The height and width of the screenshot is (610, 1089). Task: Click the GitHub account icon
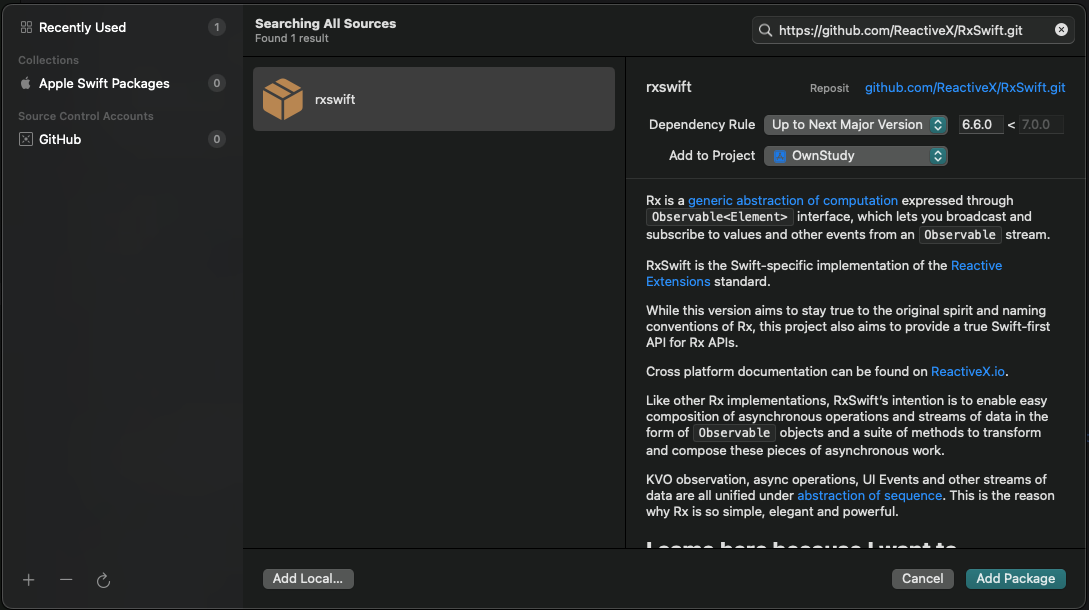point(26,140)
